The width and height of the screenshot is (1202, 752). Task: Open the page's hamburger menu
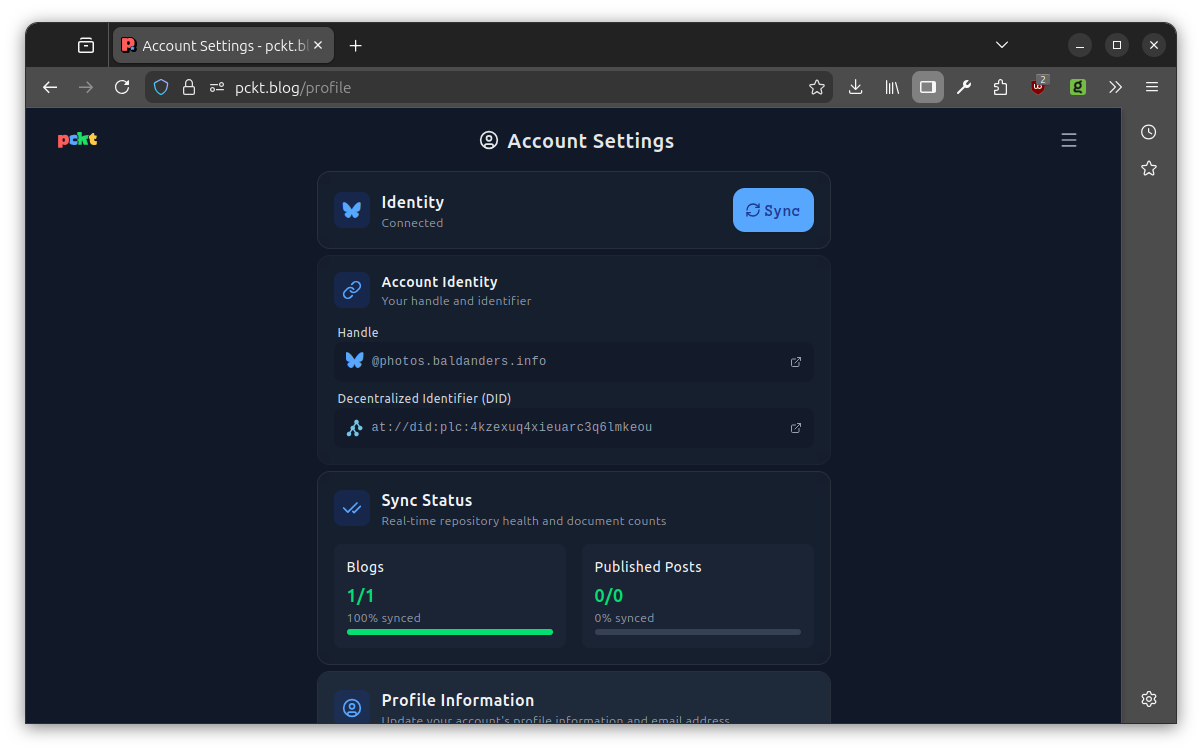click(x=1069, y=140)
